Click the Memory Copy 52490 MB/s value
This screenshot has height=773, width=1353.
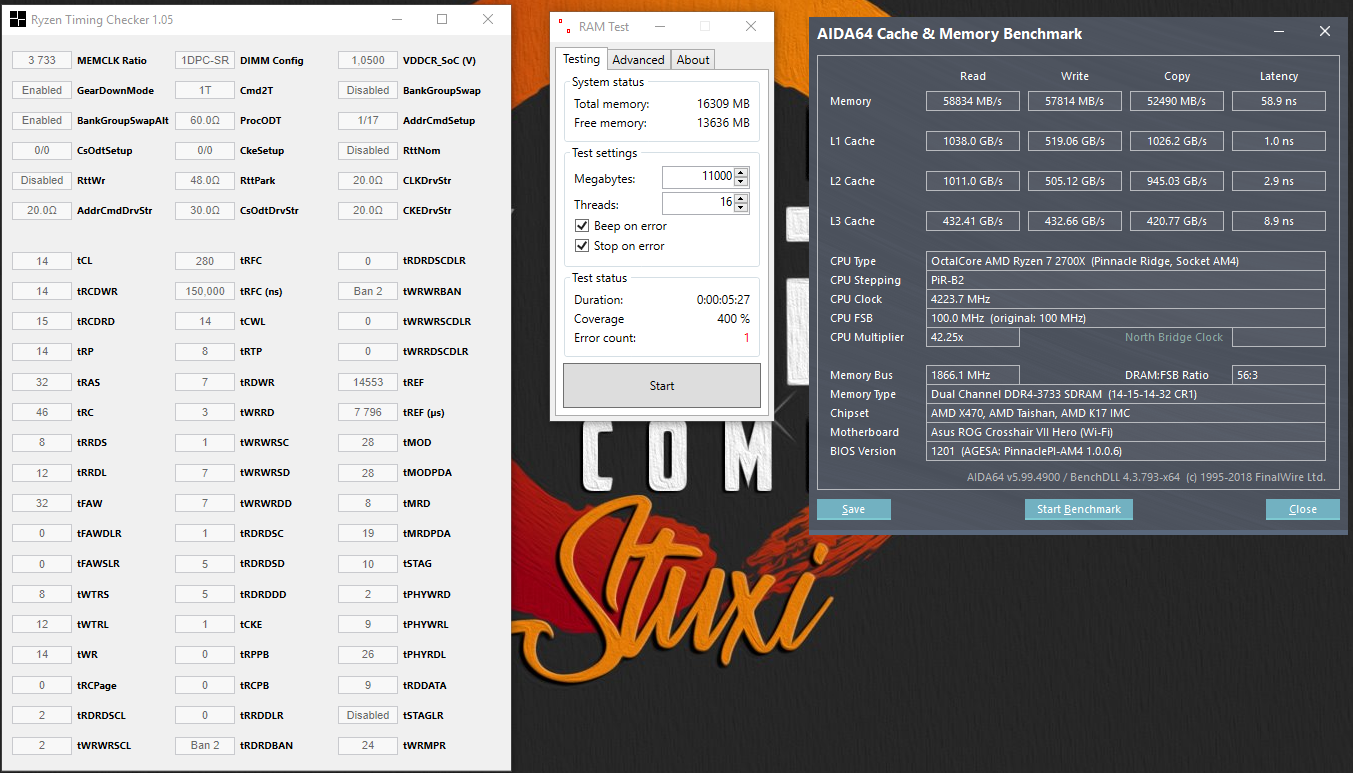(1177, 101)
